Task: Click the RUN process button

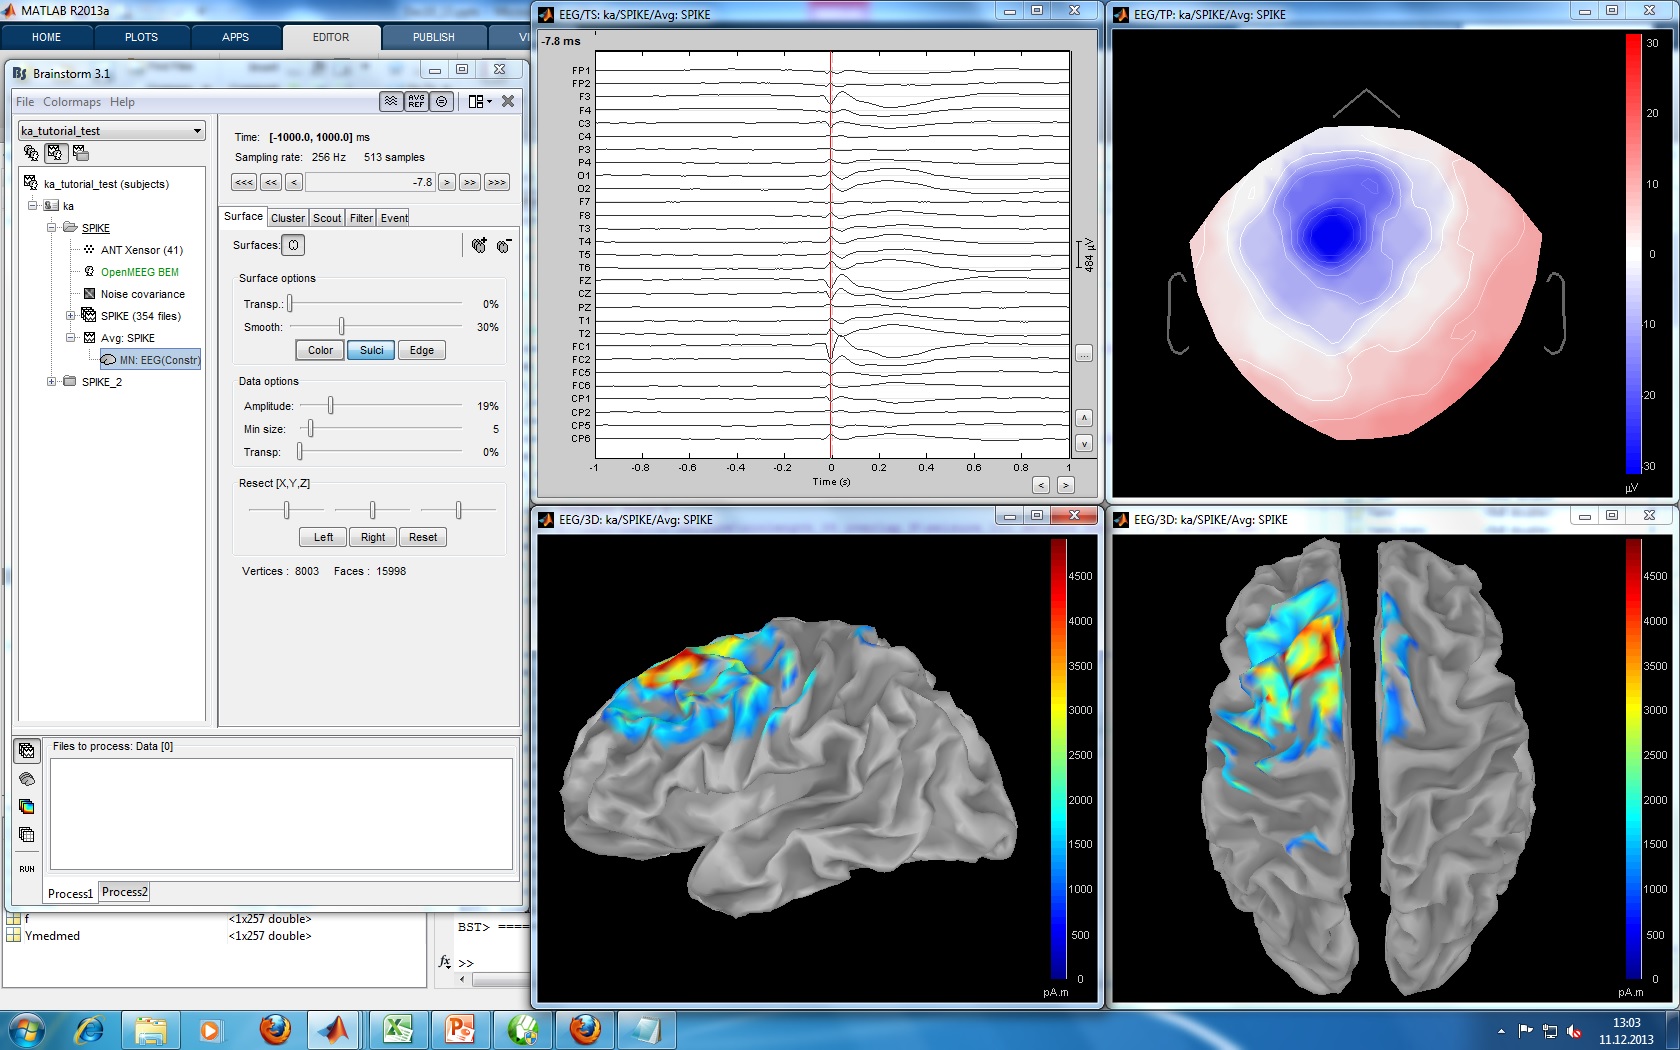Action: pos(27,869)
